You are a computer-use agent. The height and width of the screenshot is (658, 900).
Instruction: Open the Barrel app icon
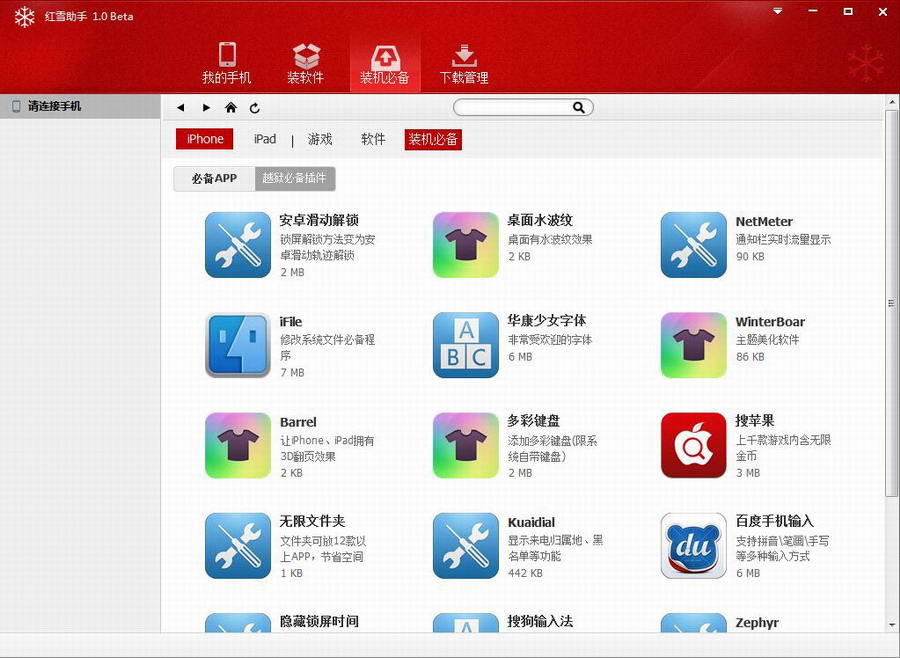pos(238,446)
